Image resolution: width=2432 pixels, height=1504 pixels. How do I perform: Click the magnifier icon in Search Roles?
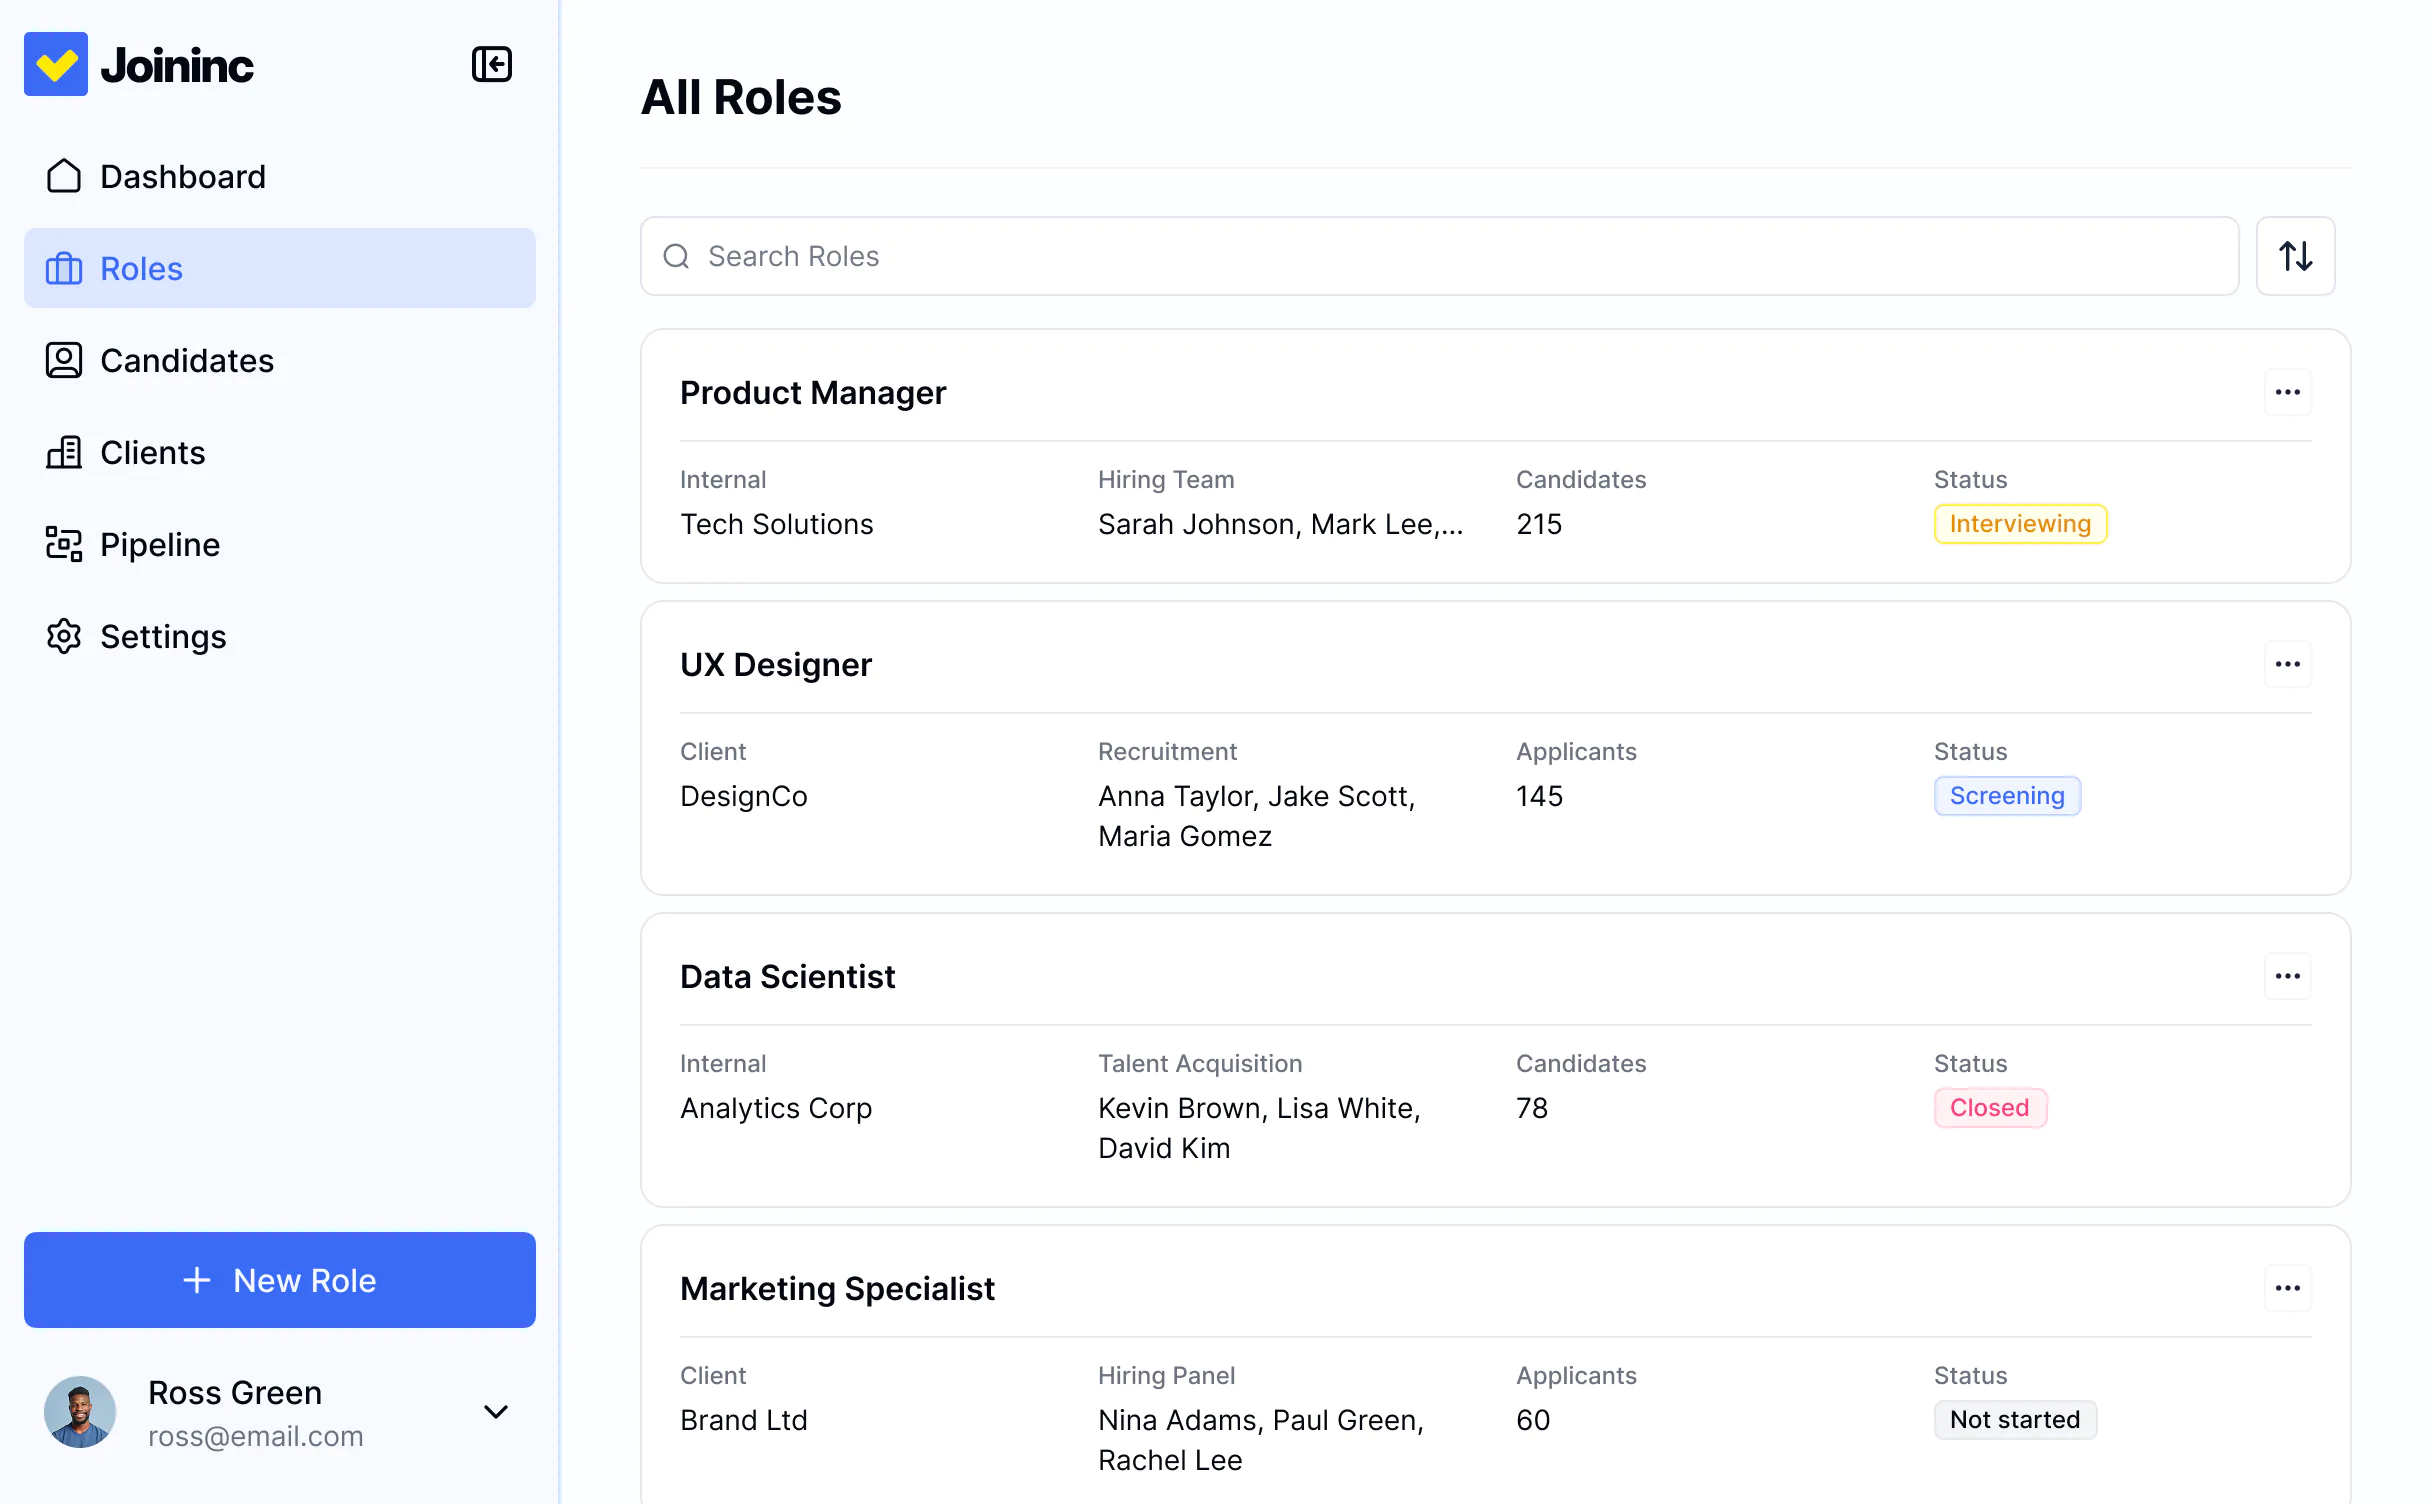(676, 256)
